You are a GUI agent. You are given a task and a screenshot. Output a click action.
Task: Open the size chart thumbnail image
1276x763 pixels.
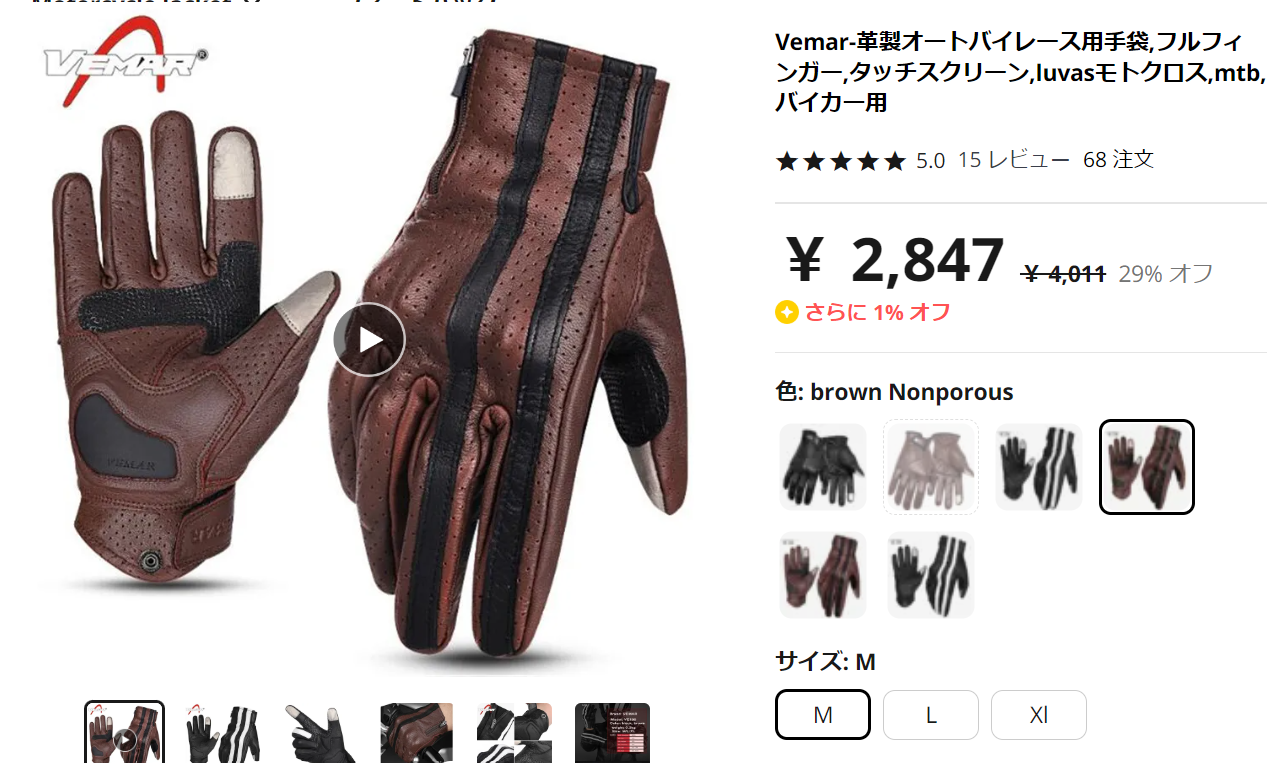[612, 733]
